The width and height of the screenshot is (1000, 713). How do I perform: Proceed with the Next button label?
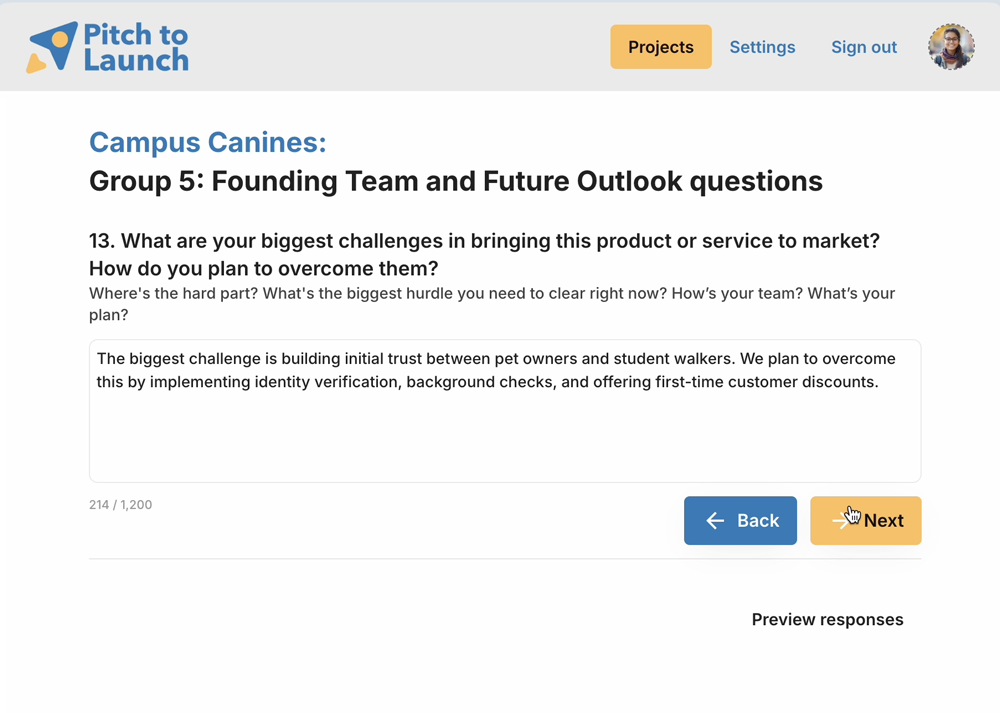pos(884,521)
